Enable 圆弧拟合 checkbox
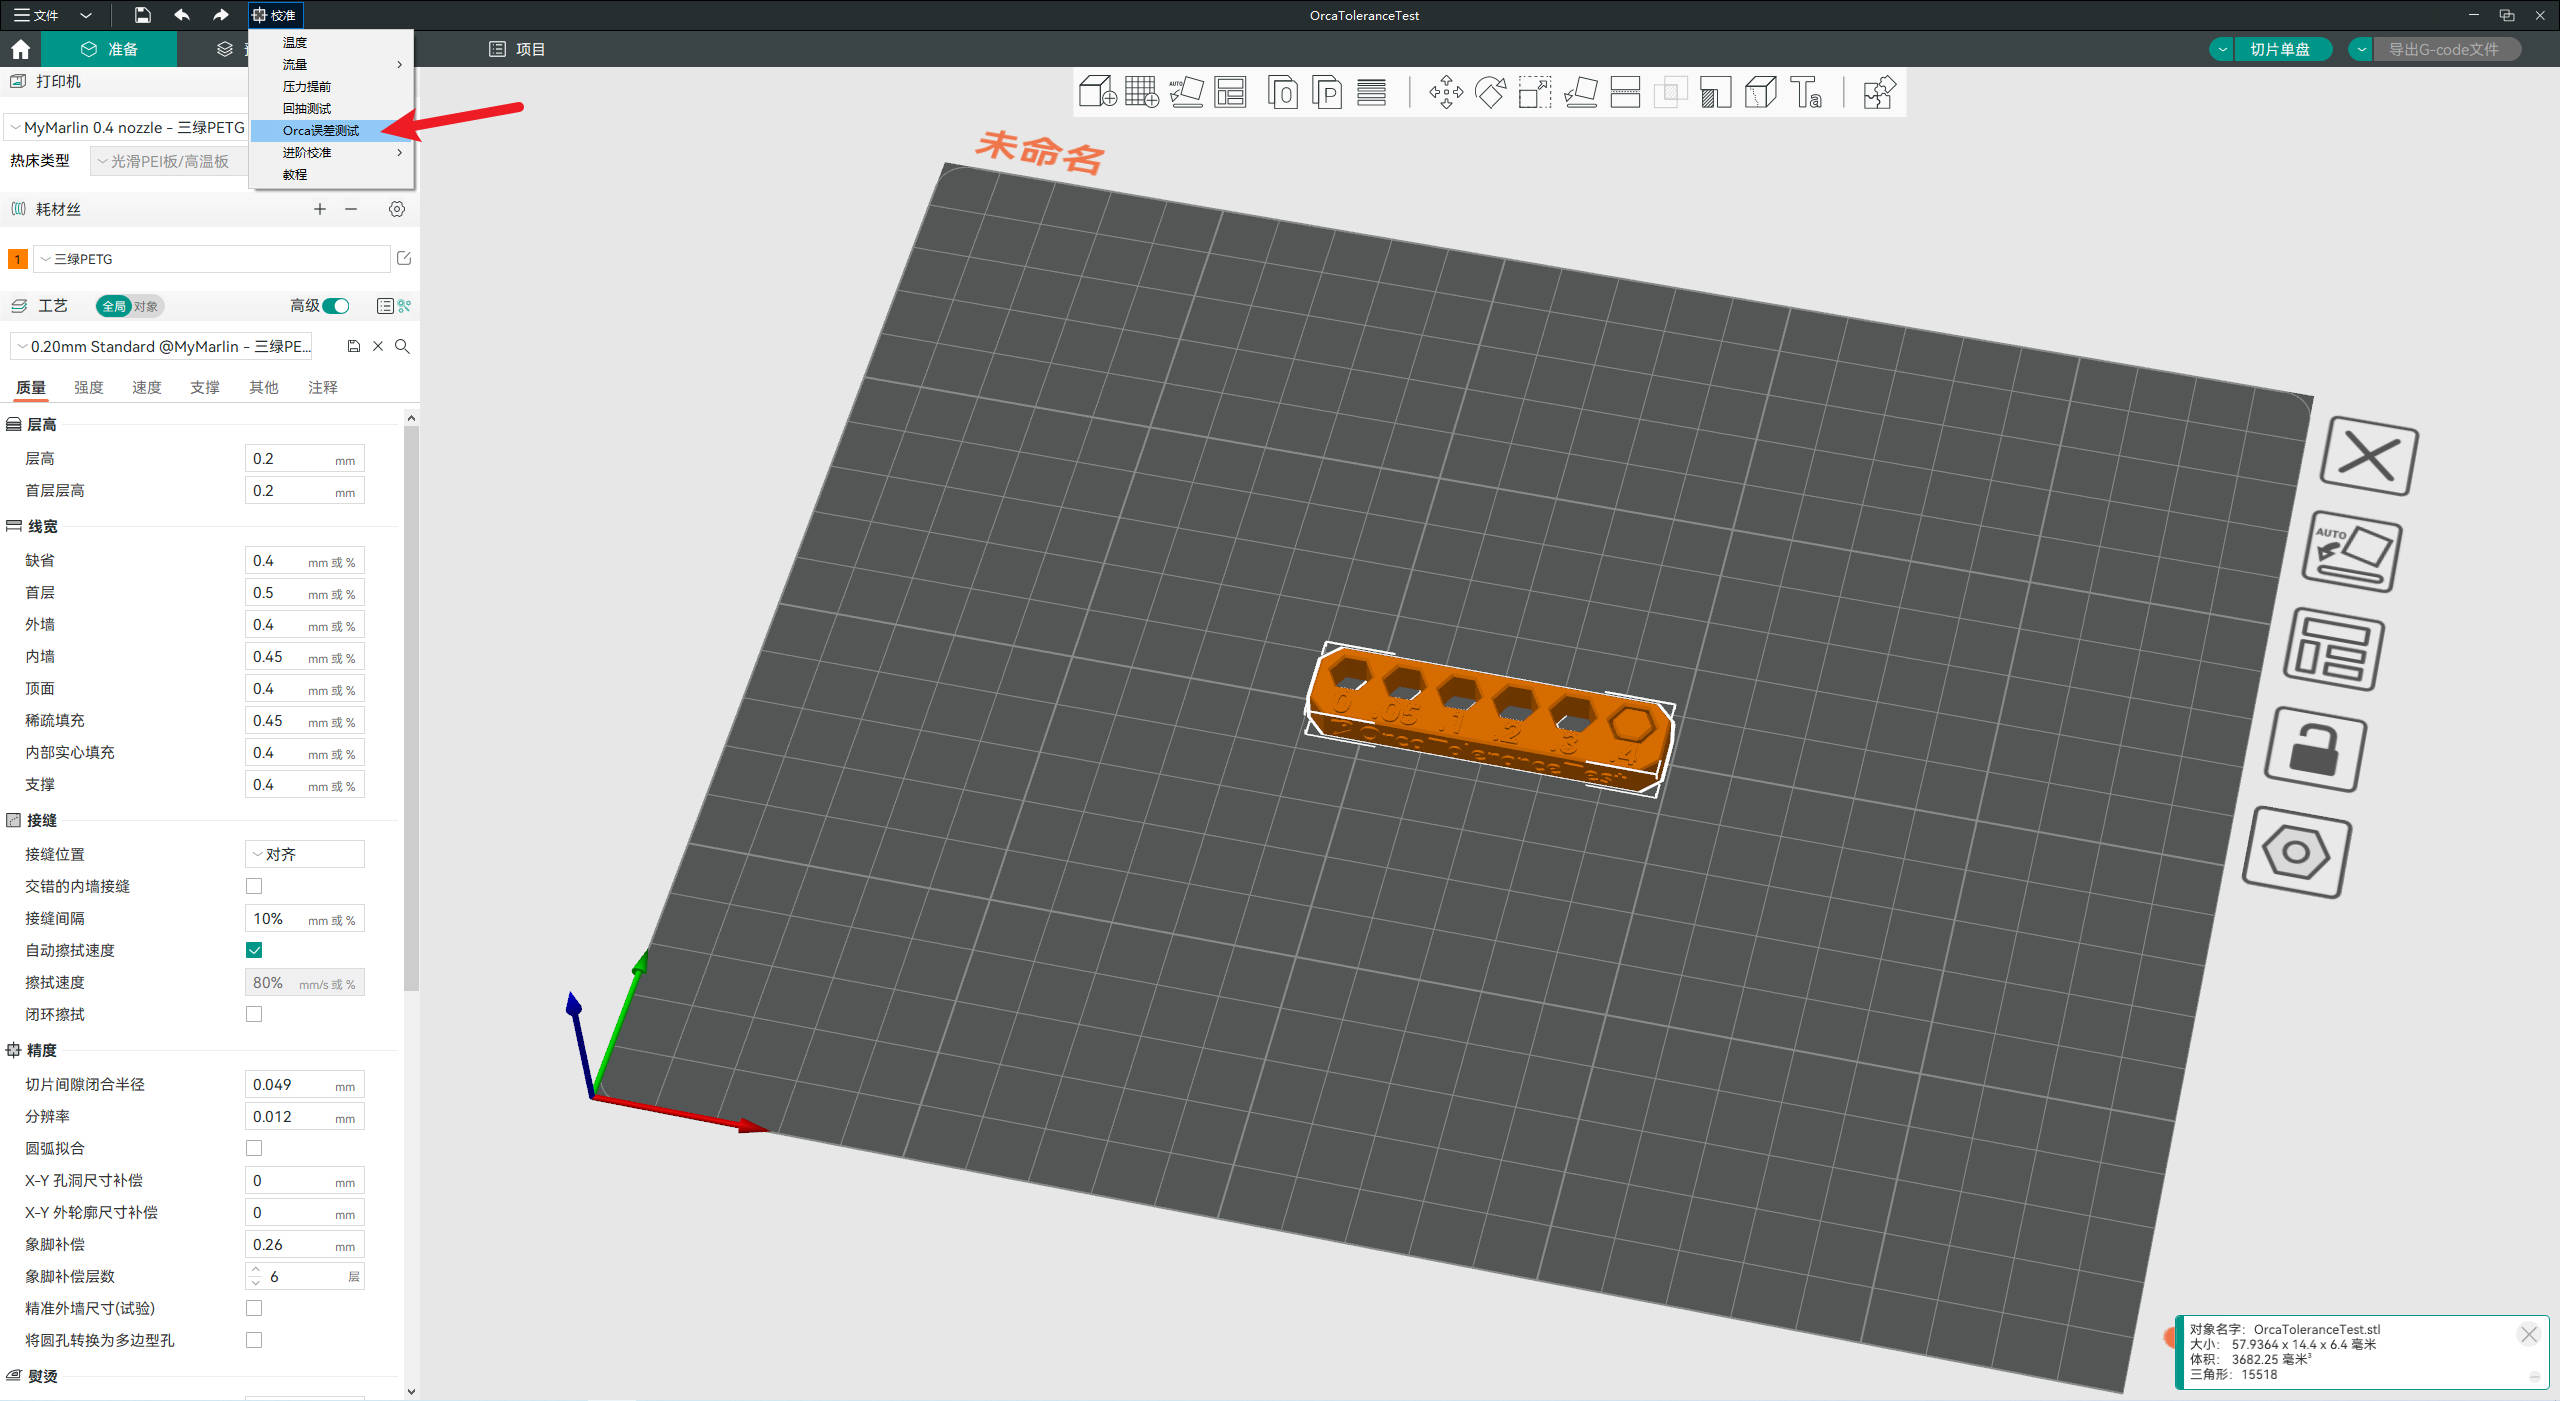 coord(254,1148)
